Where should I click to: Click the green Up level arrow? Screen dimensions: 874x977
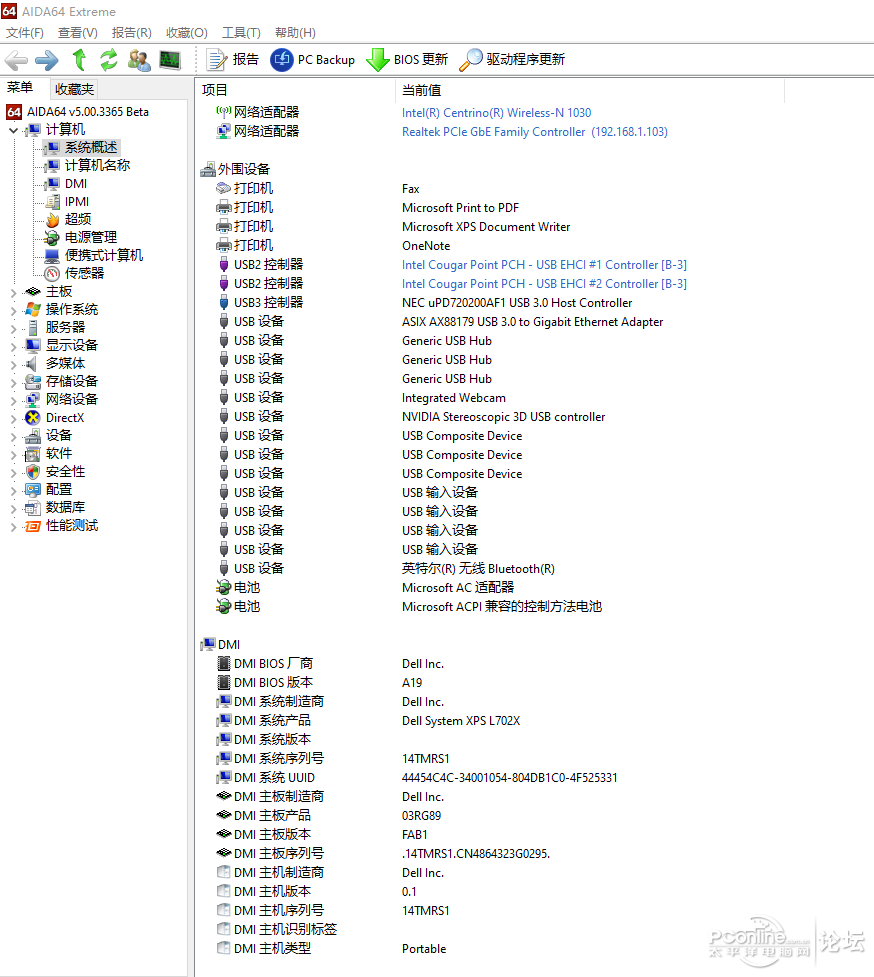[79, 60]
